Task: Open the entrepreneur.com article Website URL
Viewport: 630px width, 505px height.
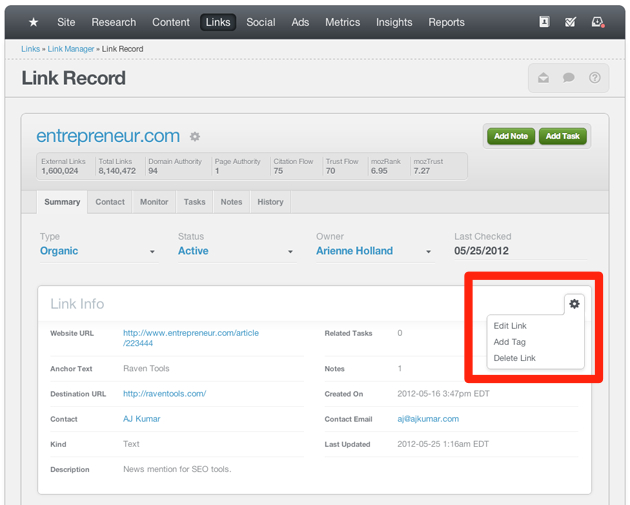Action: pos(191,338)
